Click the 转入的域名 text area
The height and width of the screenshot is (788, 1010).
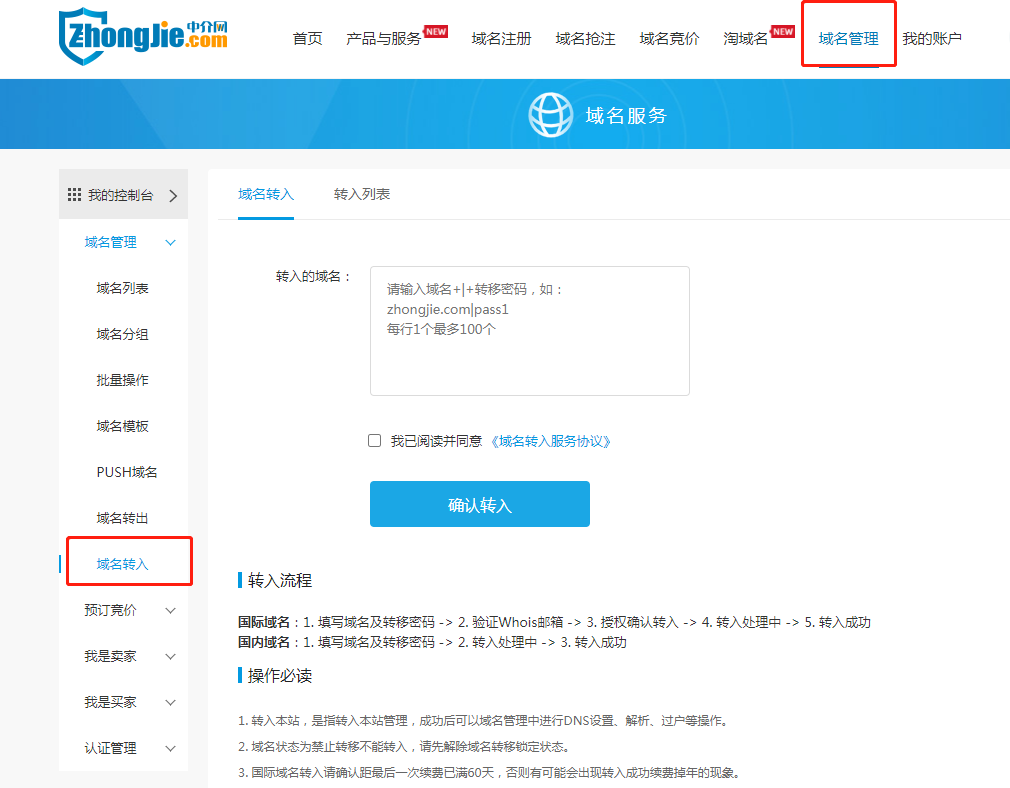tap(529, 331)
